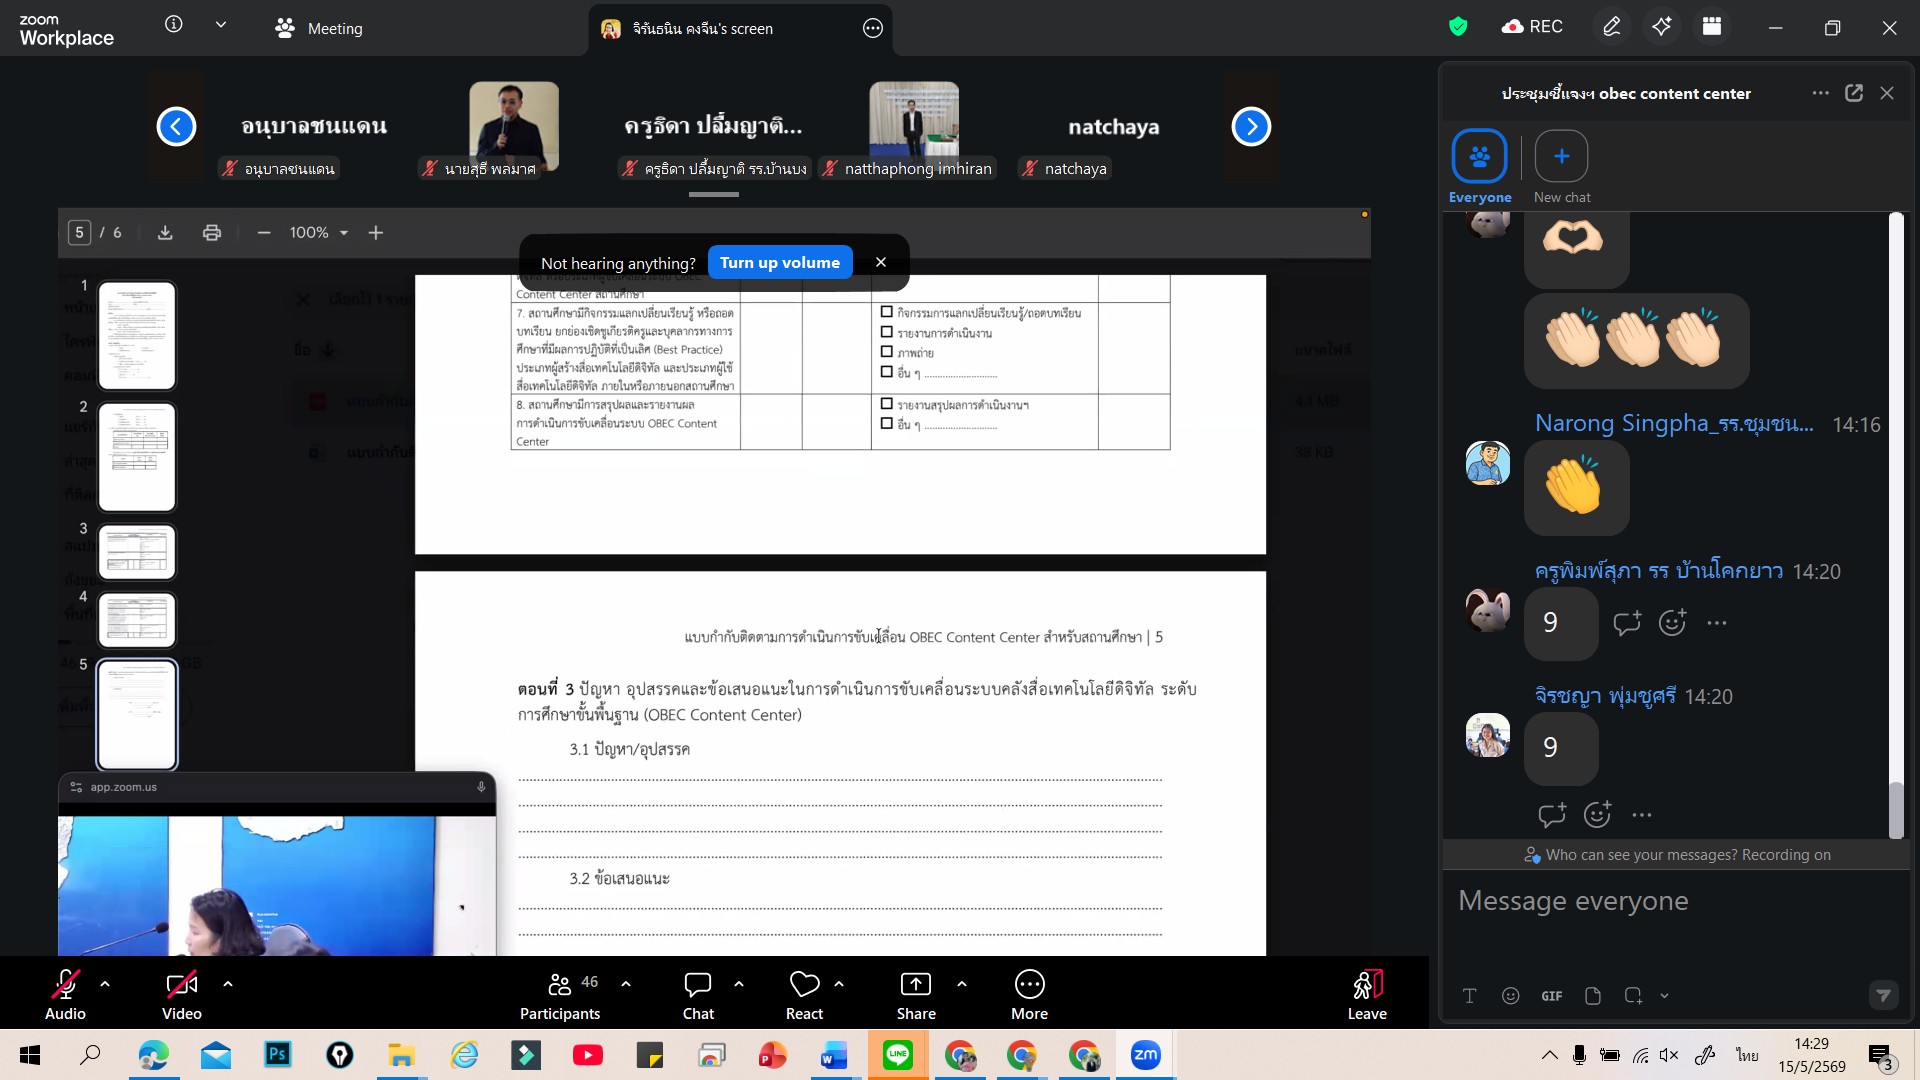1920x1080 pixels.
Task: Reply in thread to ครูพิมพ์สุภา's message
Action: tap(1627, 623)
